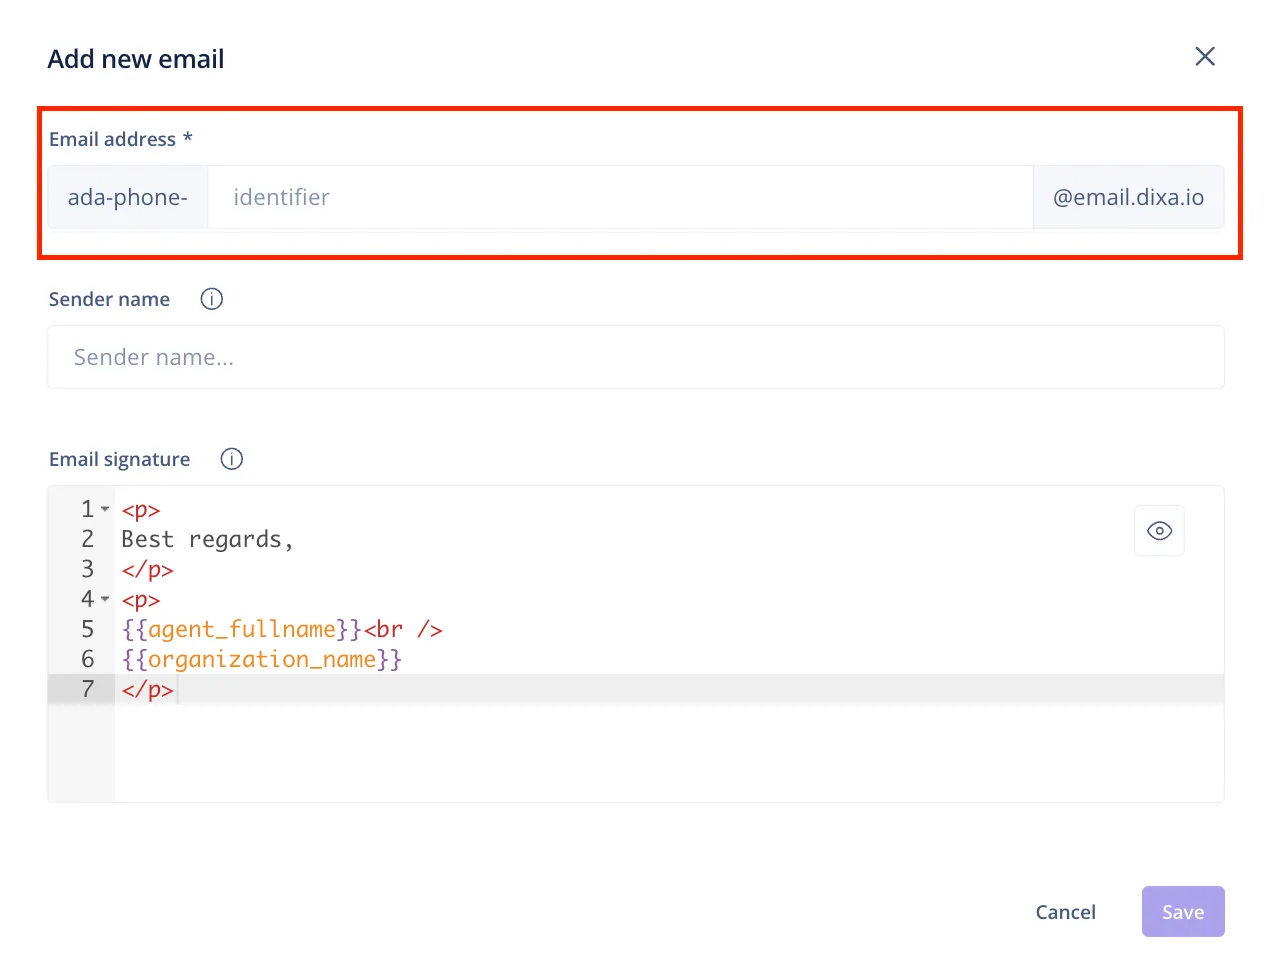
Task: Click the ada-phone- prefix label
Action: pyautogui.click(x=128, y=197)
